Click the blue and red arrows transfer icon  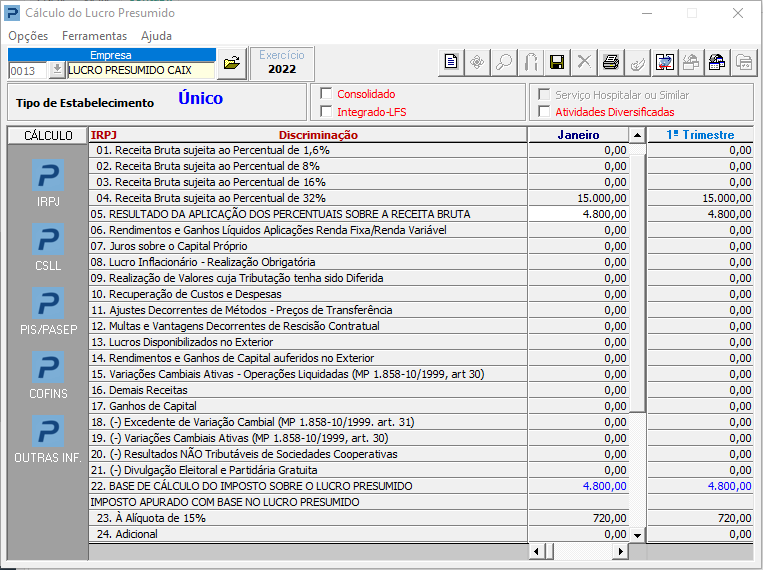click(x=664, y=62)
